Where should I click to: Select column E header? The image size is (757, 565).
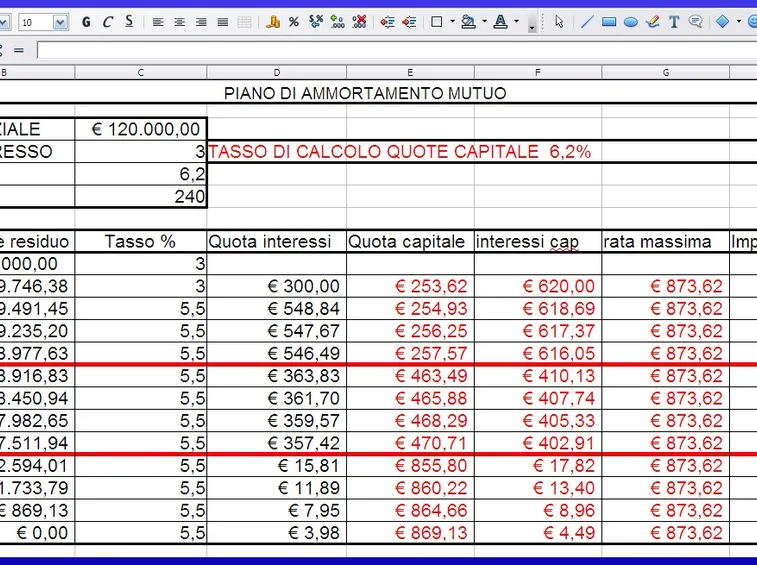[x=410, y=72]
